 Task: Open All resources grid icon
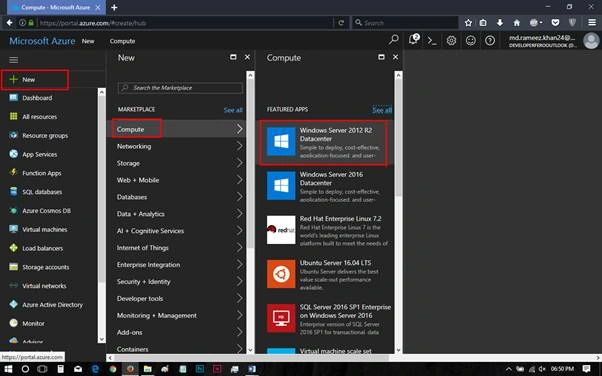point(13,116)
